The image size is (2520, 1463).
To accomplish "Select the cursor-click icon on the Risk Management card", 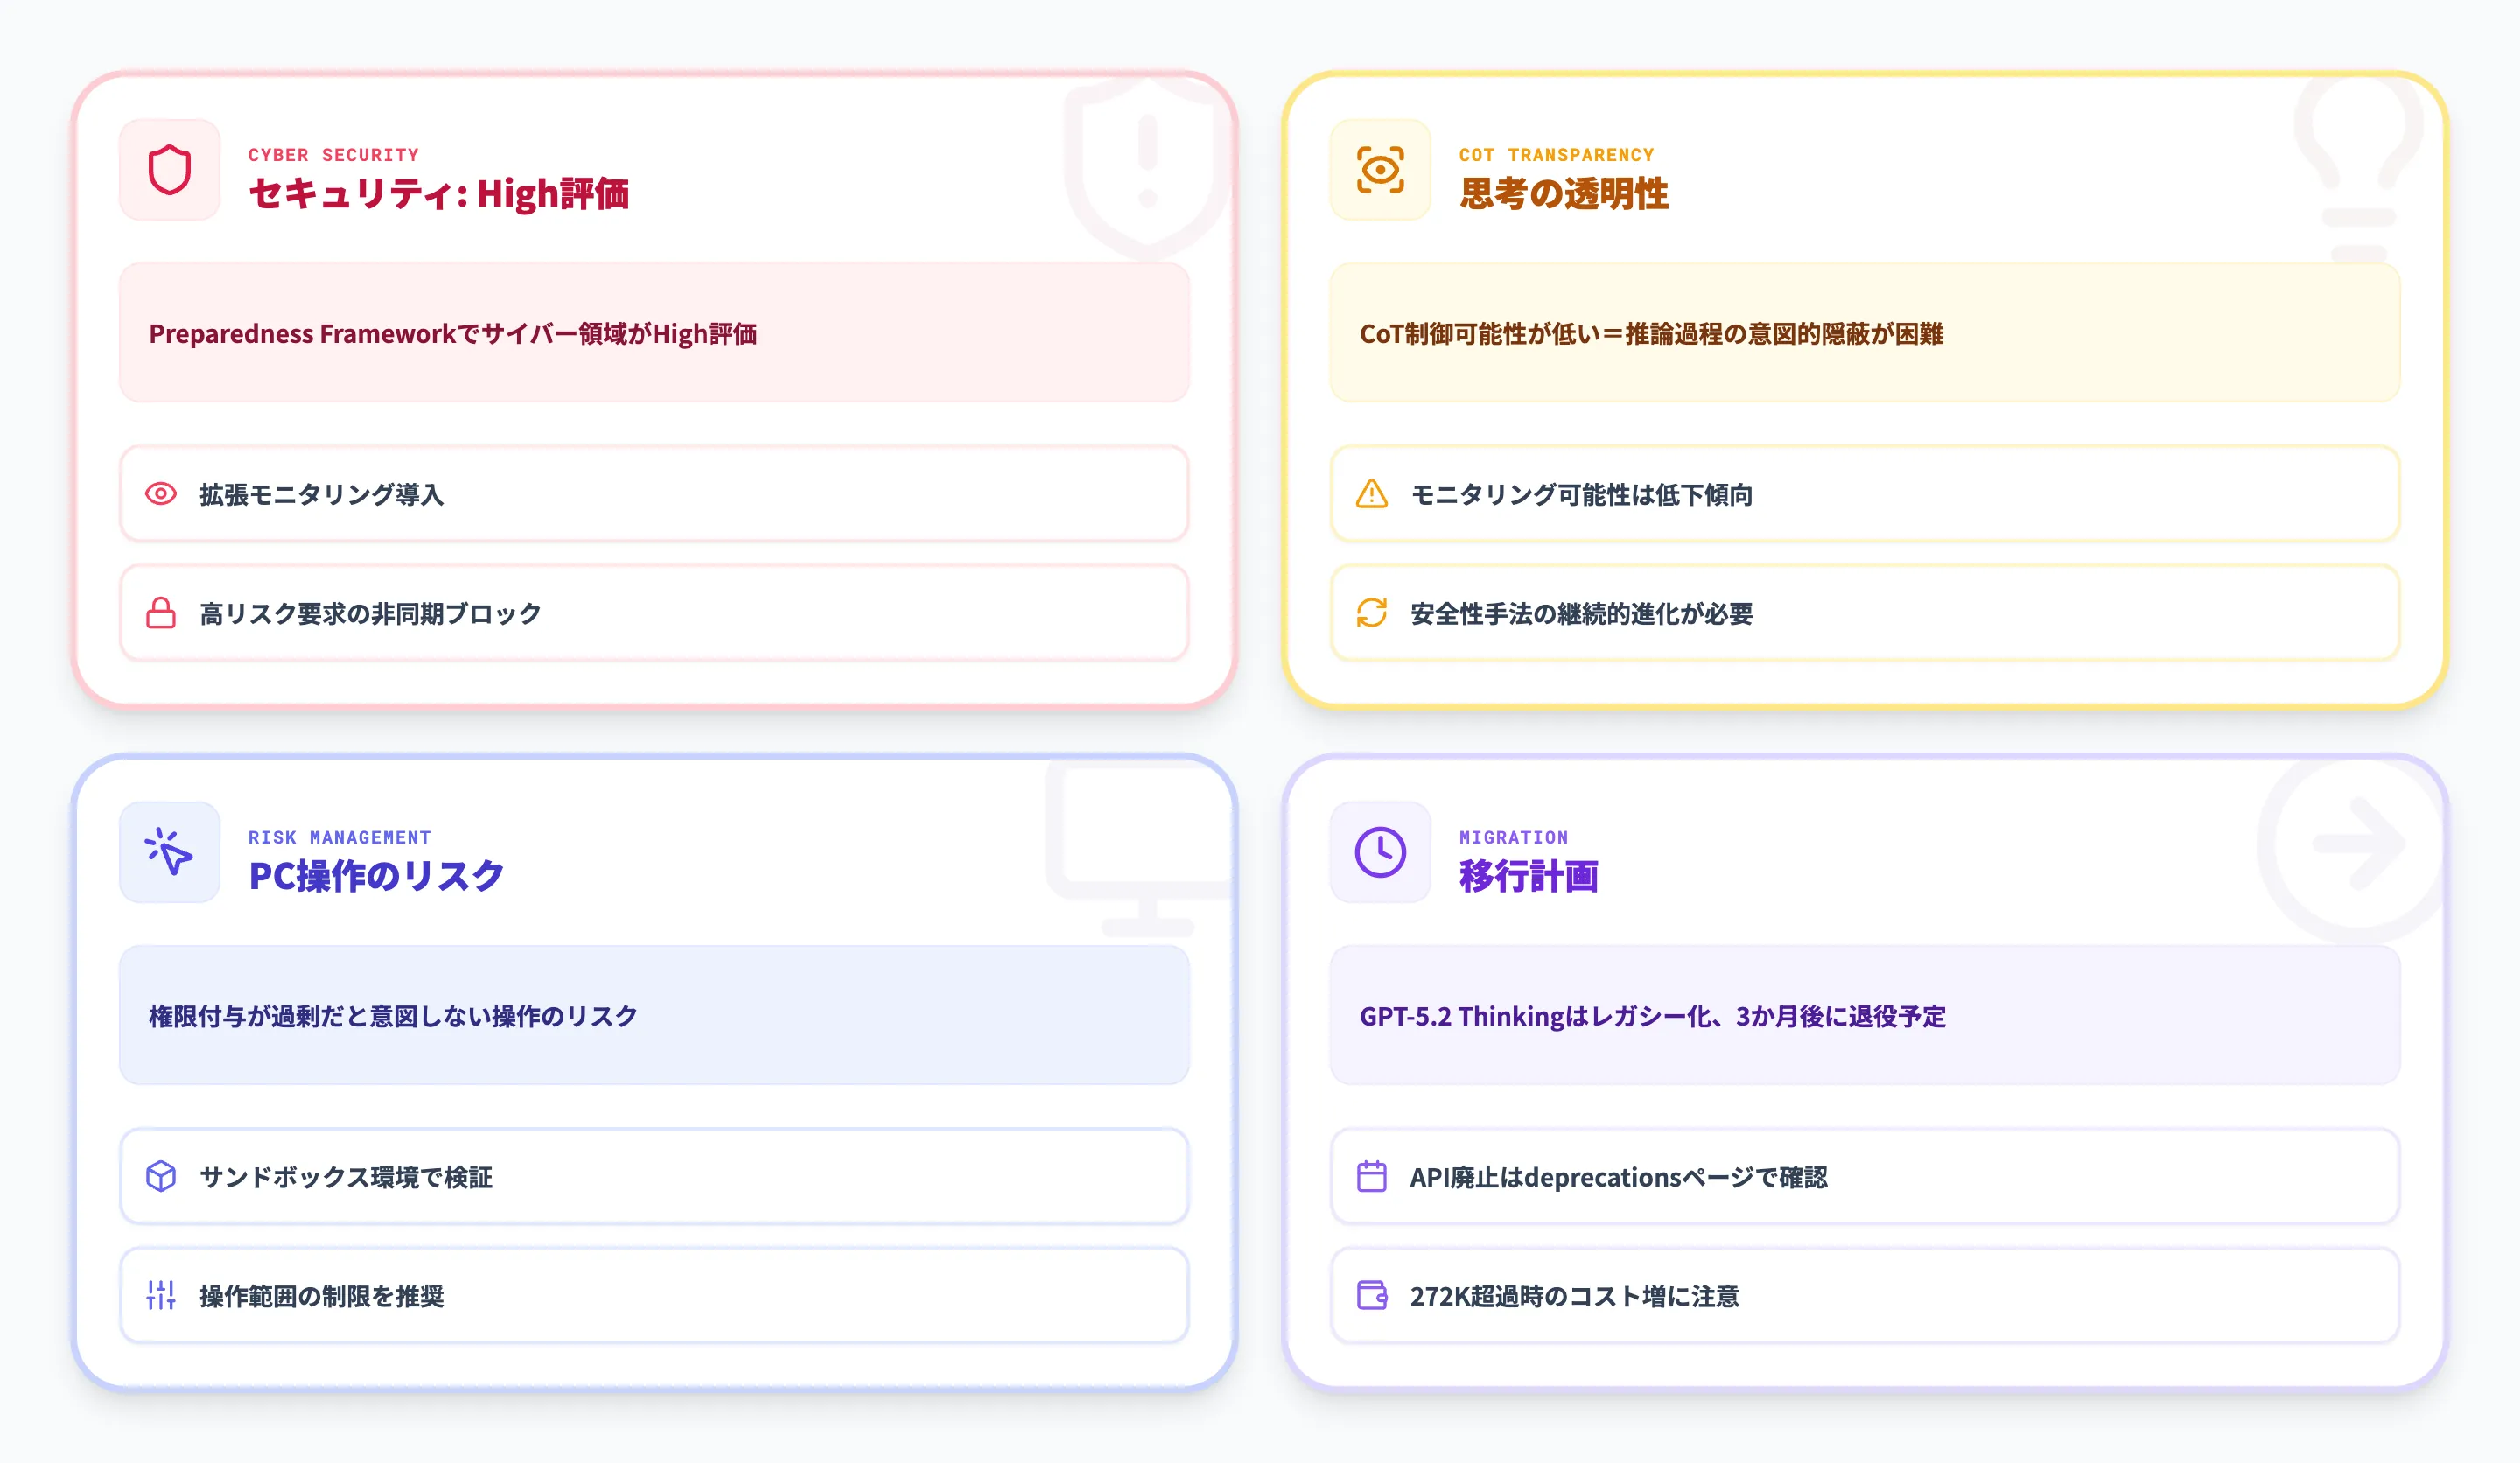I will pyautogui.click(x=169, y=853).
